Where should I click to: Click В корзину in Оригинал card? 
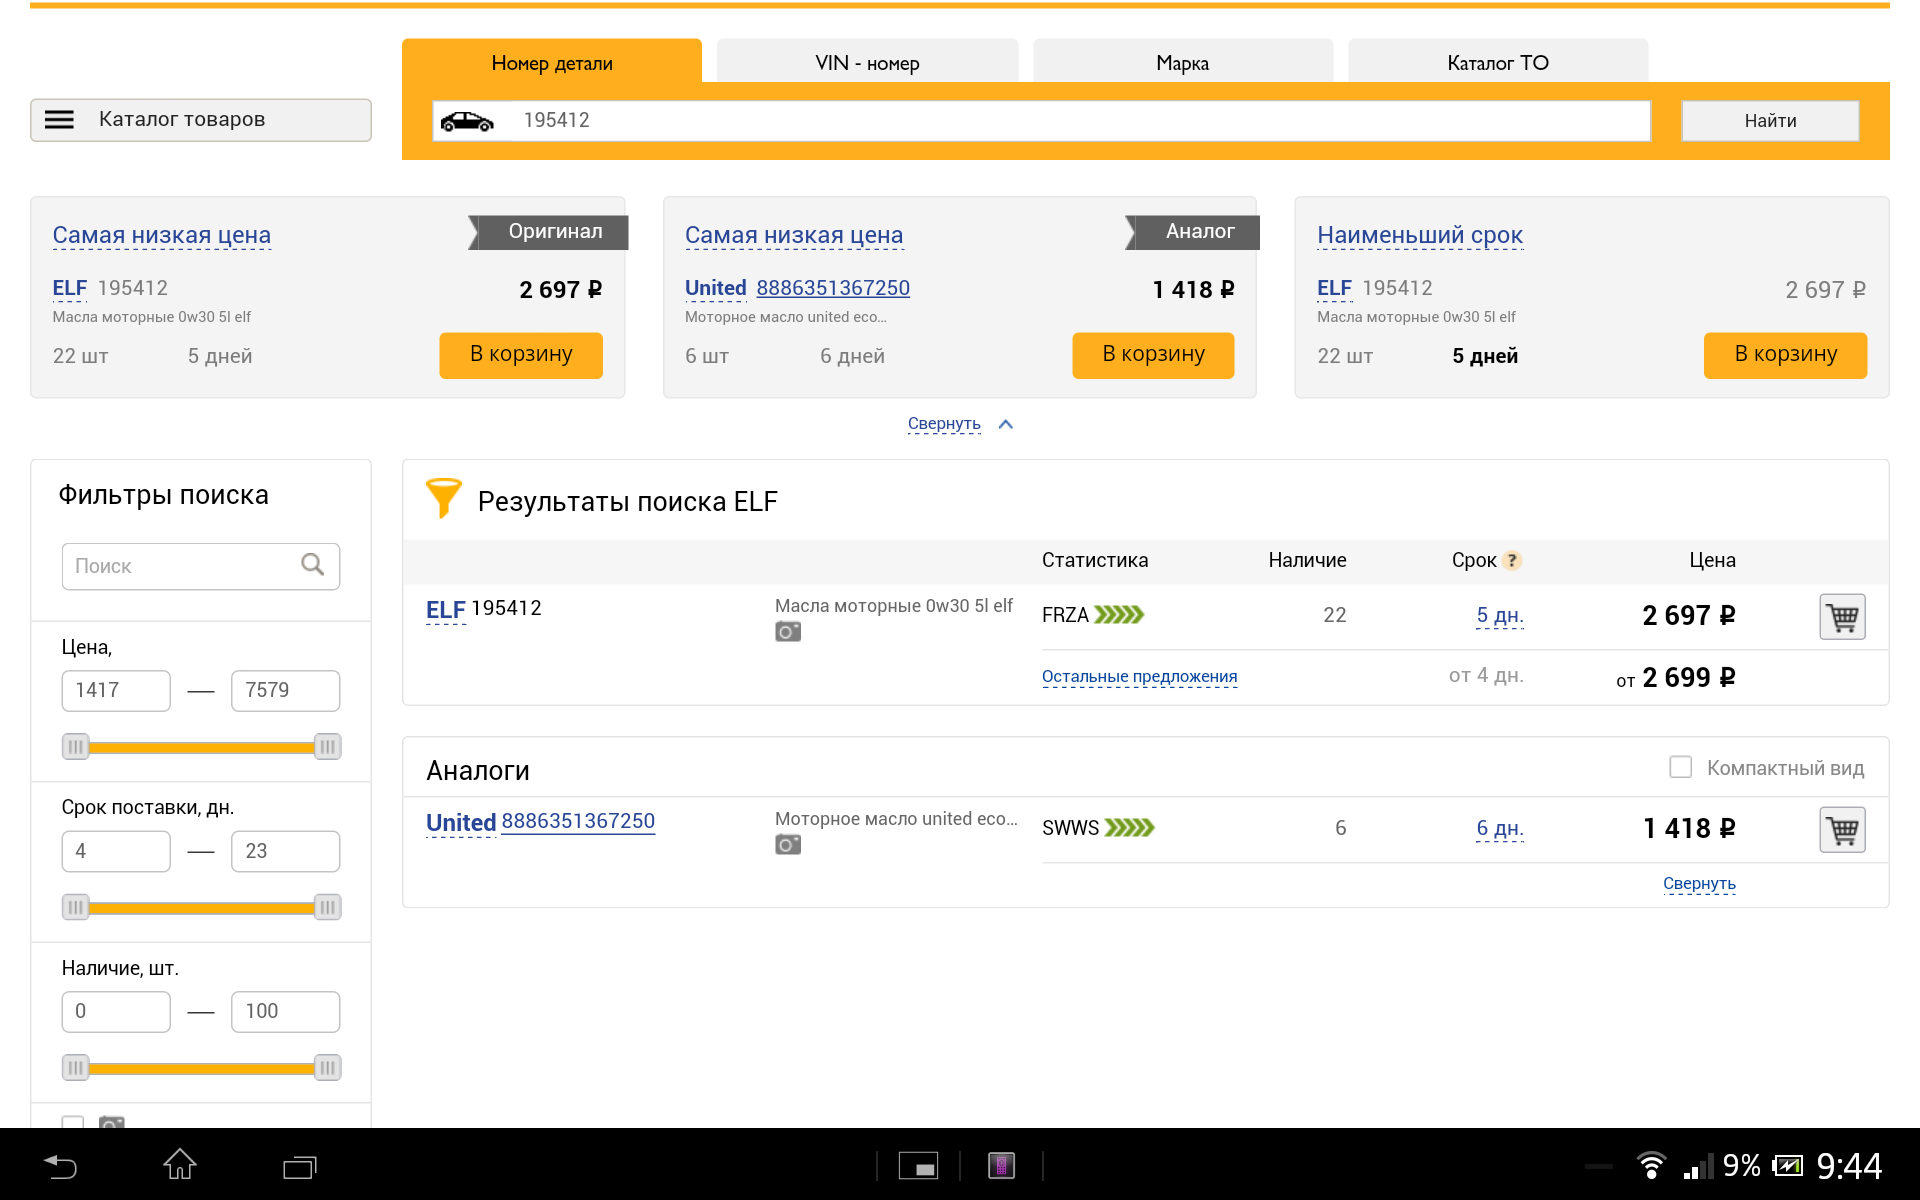pos(521,355)
